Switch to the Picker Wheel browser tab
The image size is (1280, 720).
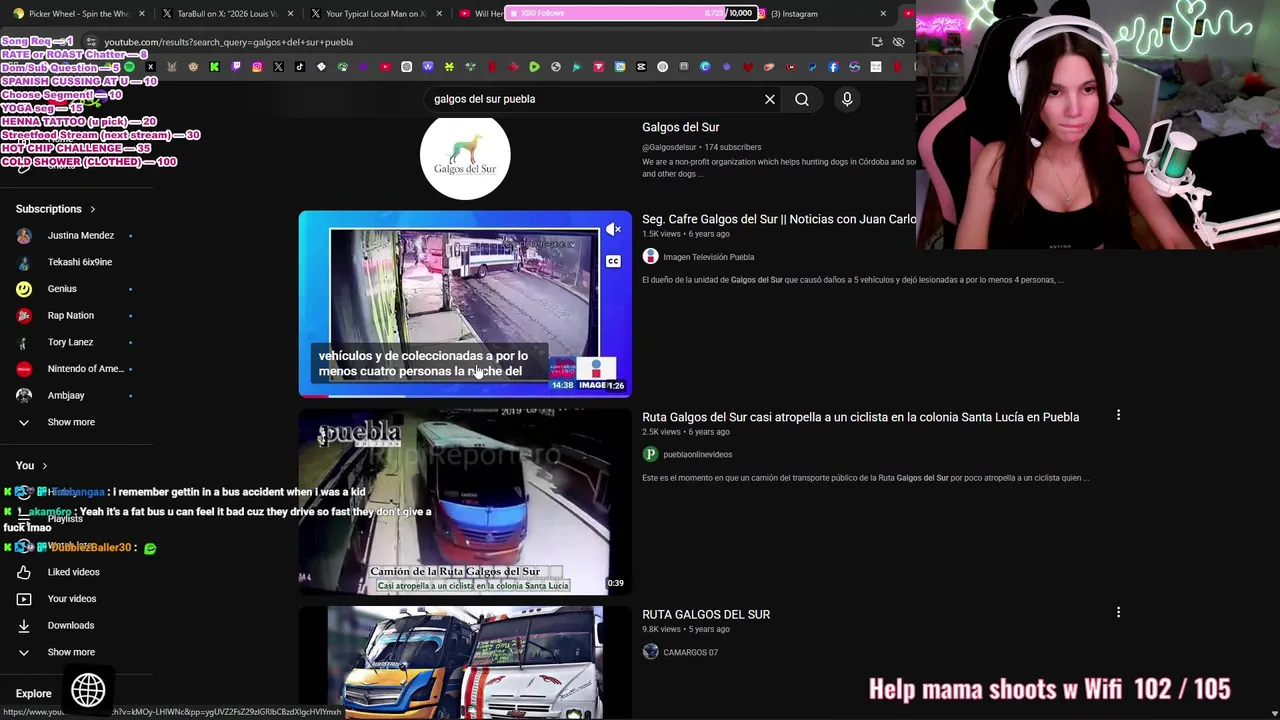[x=78, y=14]
